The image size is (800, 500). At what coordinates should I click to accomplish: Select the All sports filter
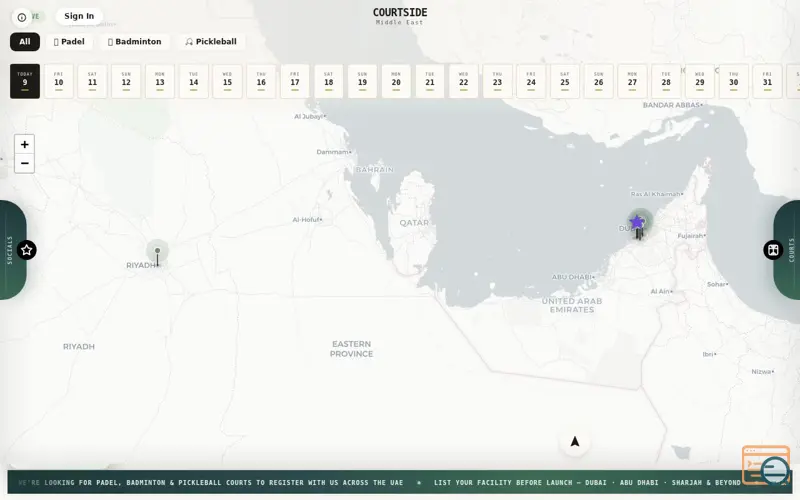click(x=25, y=42)
